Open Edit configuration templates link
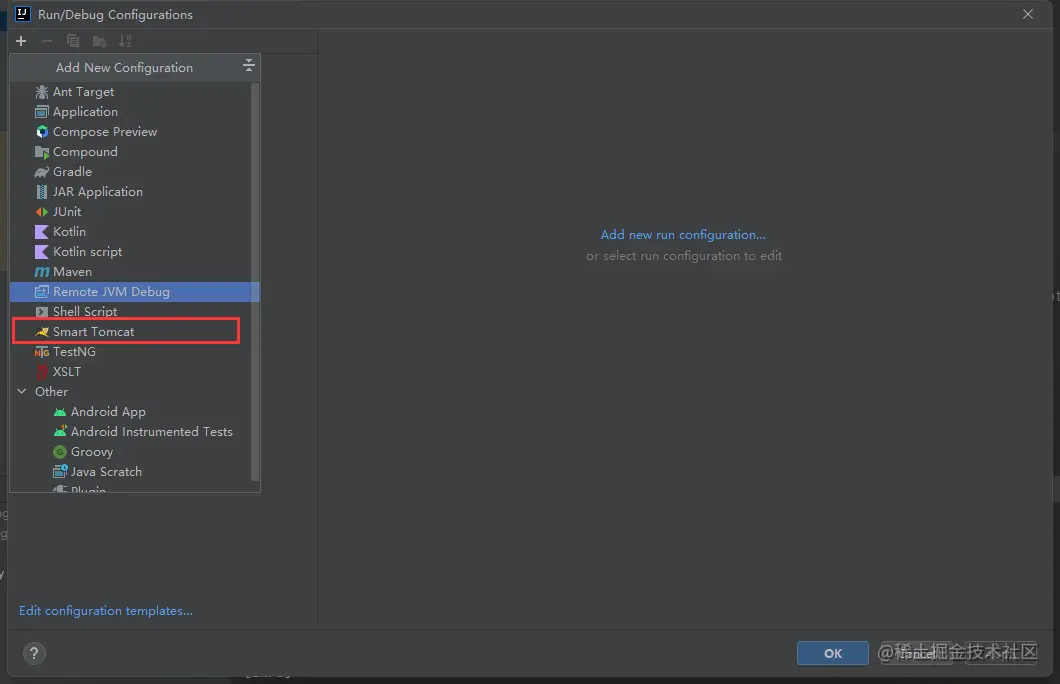The height and width of the screenshot is (684, 1060). point(105,611)
